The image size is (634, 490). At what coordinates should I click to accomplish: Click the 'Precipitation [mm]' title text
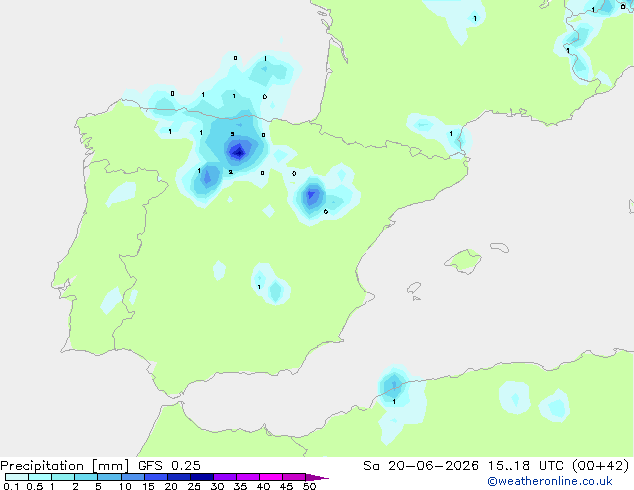pyautogui.click(x=65, y=465)
